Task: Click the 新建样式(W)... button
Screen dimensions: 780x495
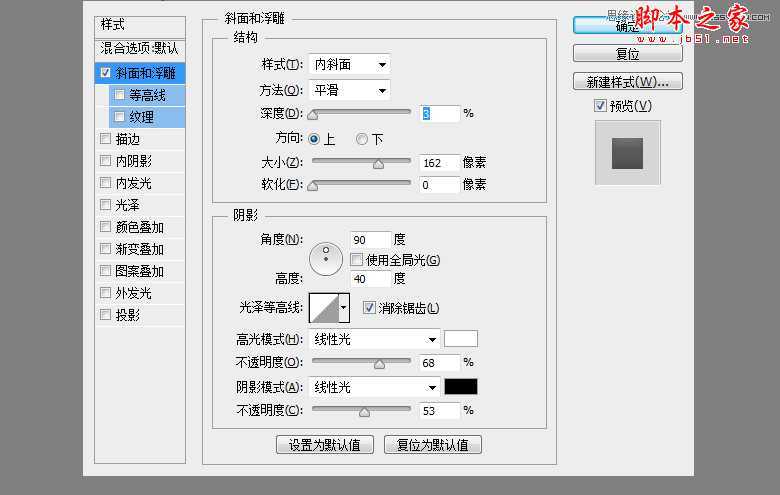Action: tap(627, 81)
